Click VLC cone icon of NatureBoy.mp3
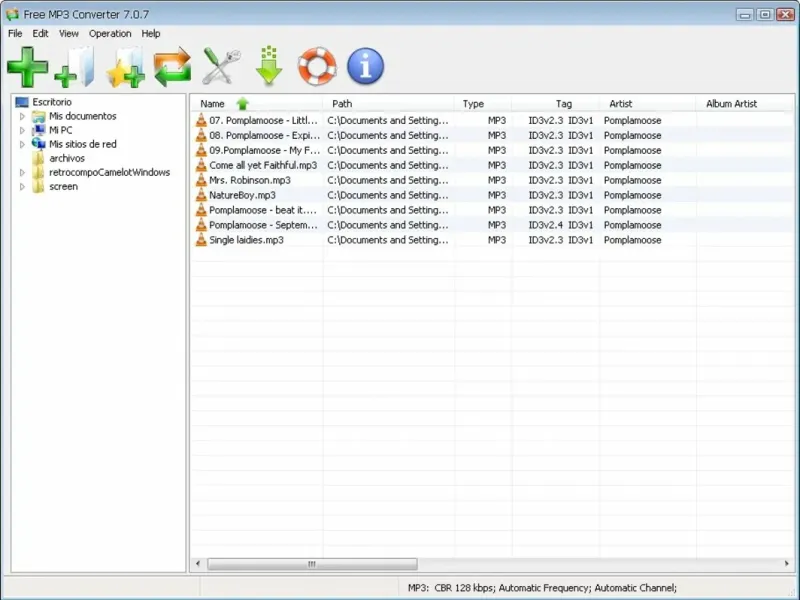This screenshot has width=800, height=600. tap(201, 195)
